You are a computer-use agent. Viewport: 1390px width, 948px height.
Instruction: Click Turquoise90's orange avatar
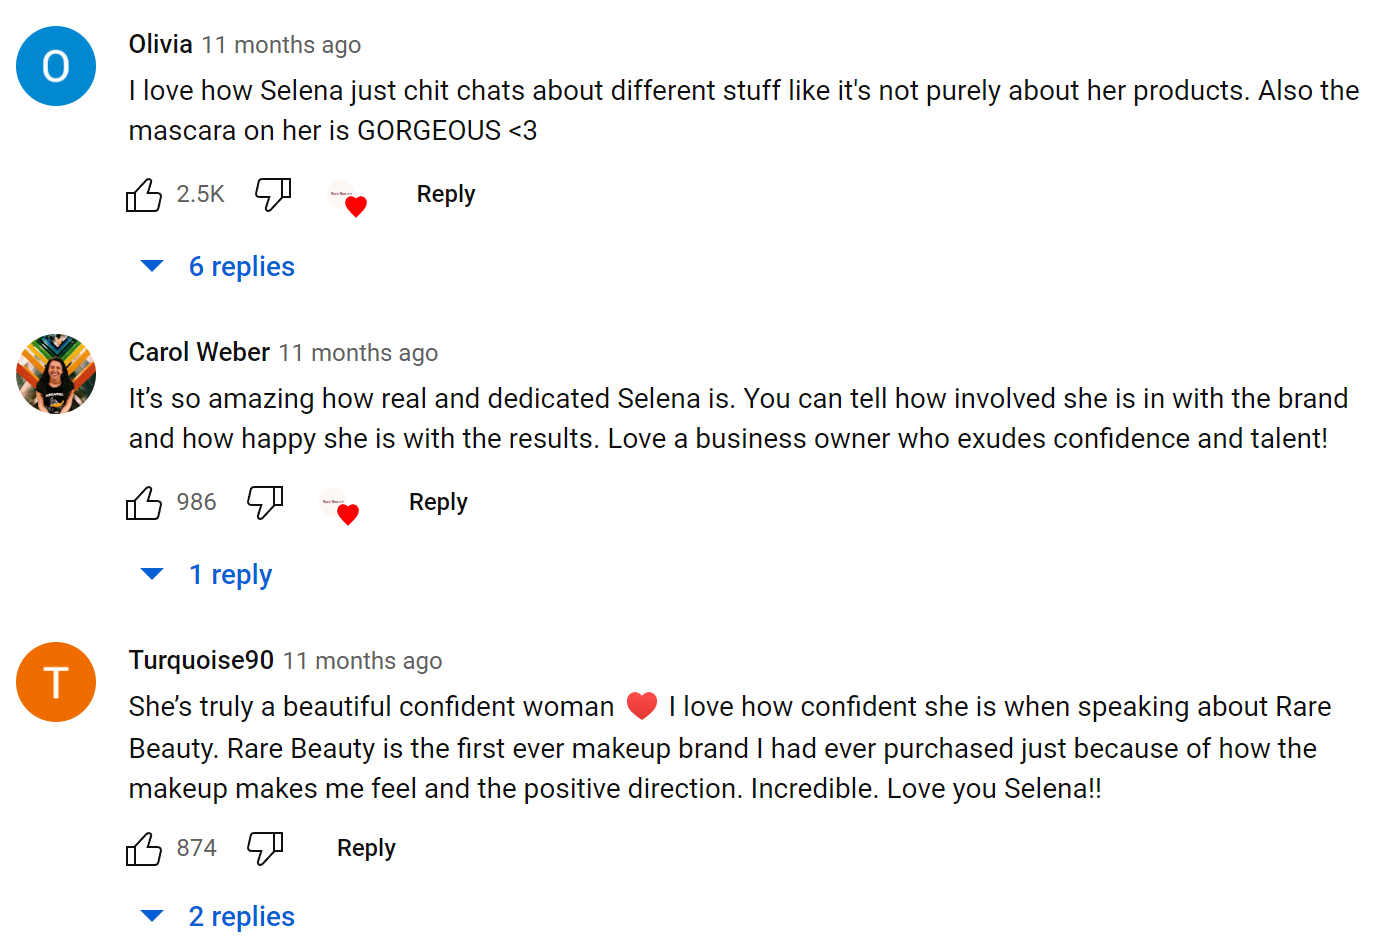[56, 682]
